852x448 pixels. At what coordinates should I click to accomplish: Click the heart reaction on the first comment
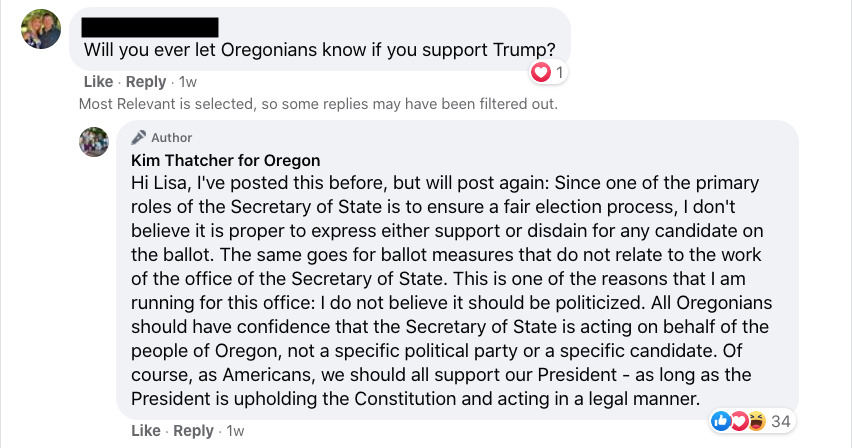(x=541, y=72)
